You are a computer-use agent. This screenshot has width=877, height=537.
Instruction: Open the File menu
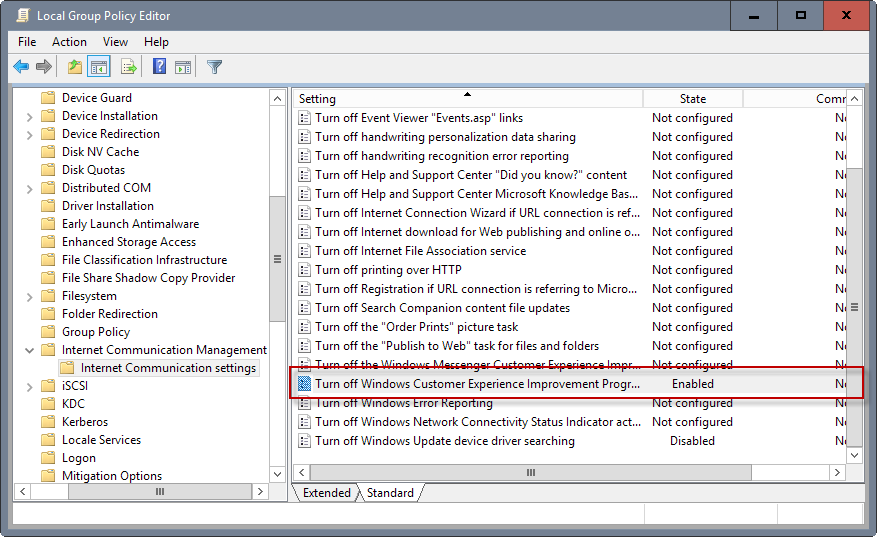[27, 42]
